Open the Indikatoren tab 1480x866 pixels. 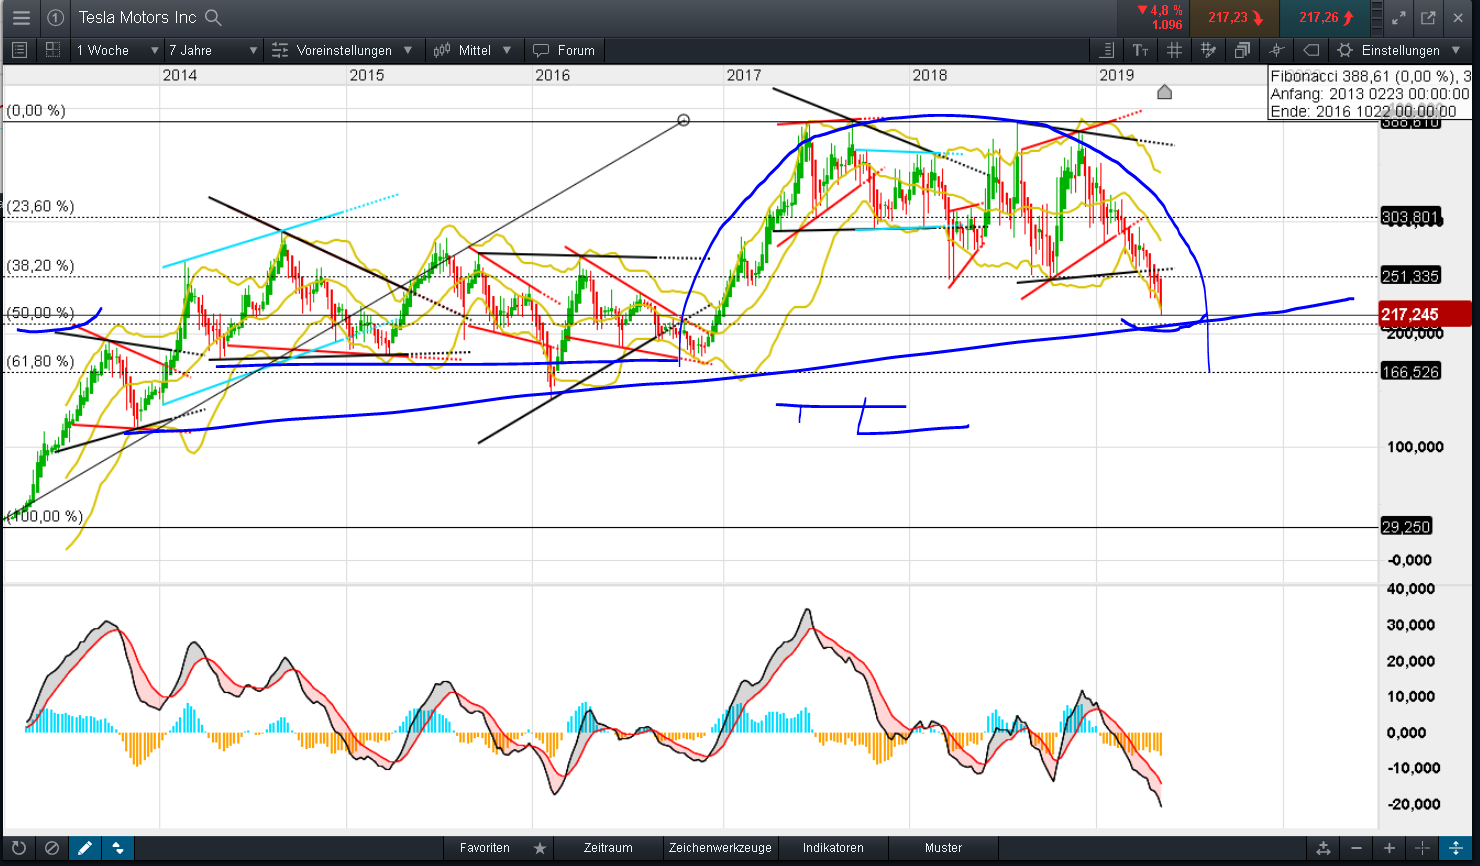pos(833,848)
